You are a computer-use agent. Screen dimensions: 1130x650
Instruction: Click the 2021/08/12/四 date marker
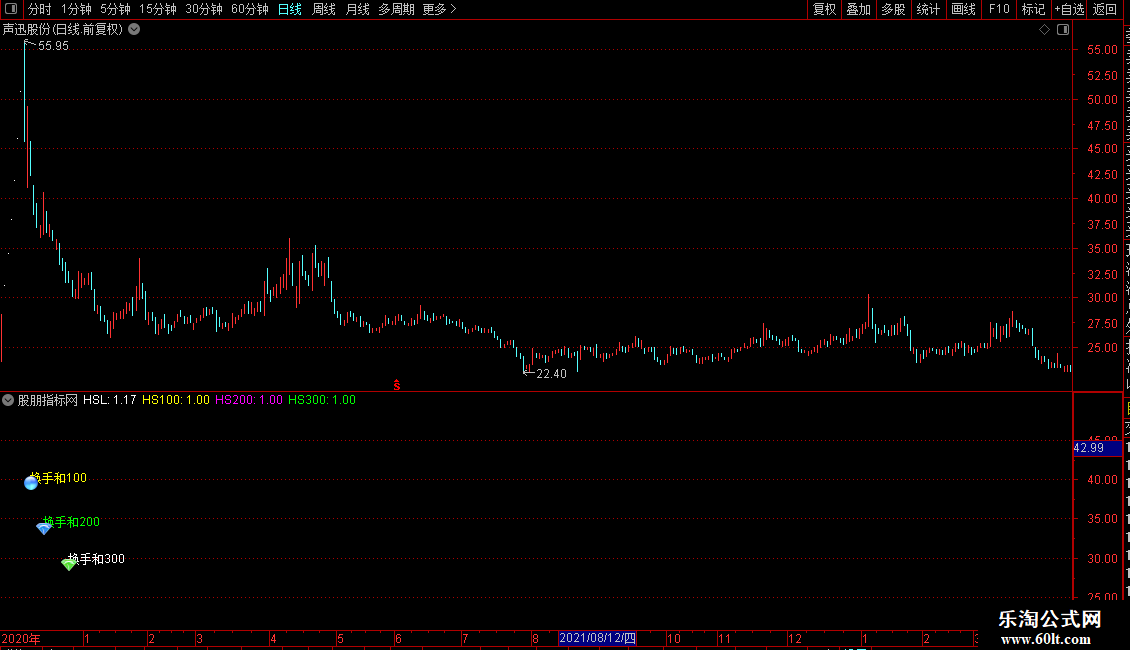tap(597, 638)
